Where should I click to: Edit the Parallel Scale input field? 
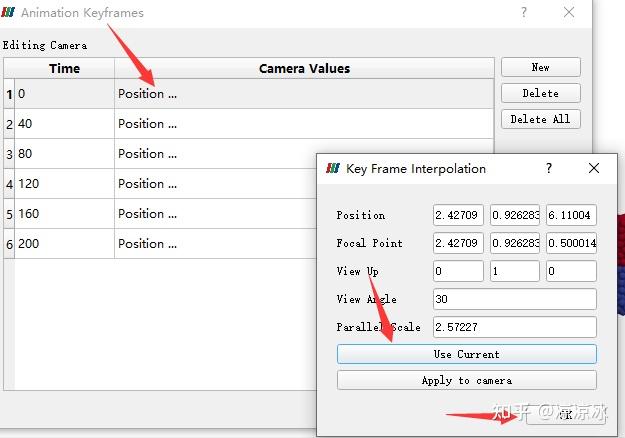point(514,327)
